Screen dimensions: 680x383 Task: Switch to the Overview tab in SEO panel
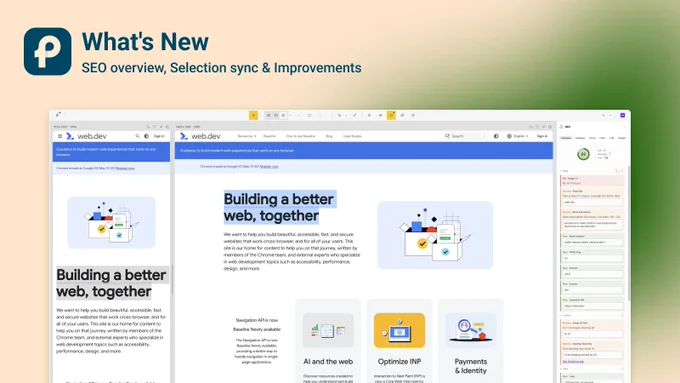pos(566,138)
